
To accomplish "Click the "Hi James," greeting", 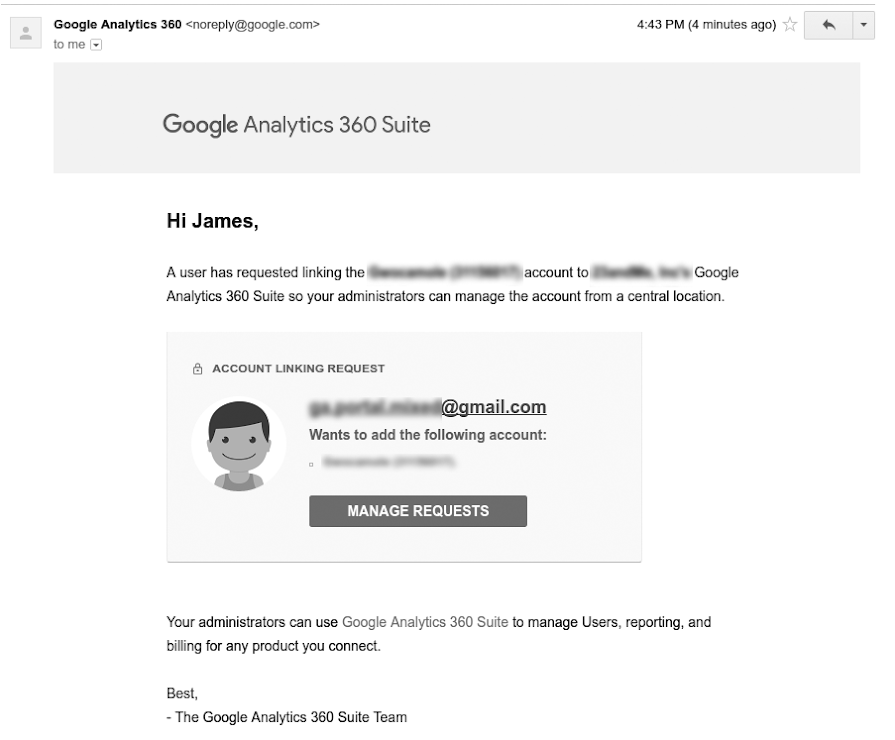I will click(x=212, y=222).
